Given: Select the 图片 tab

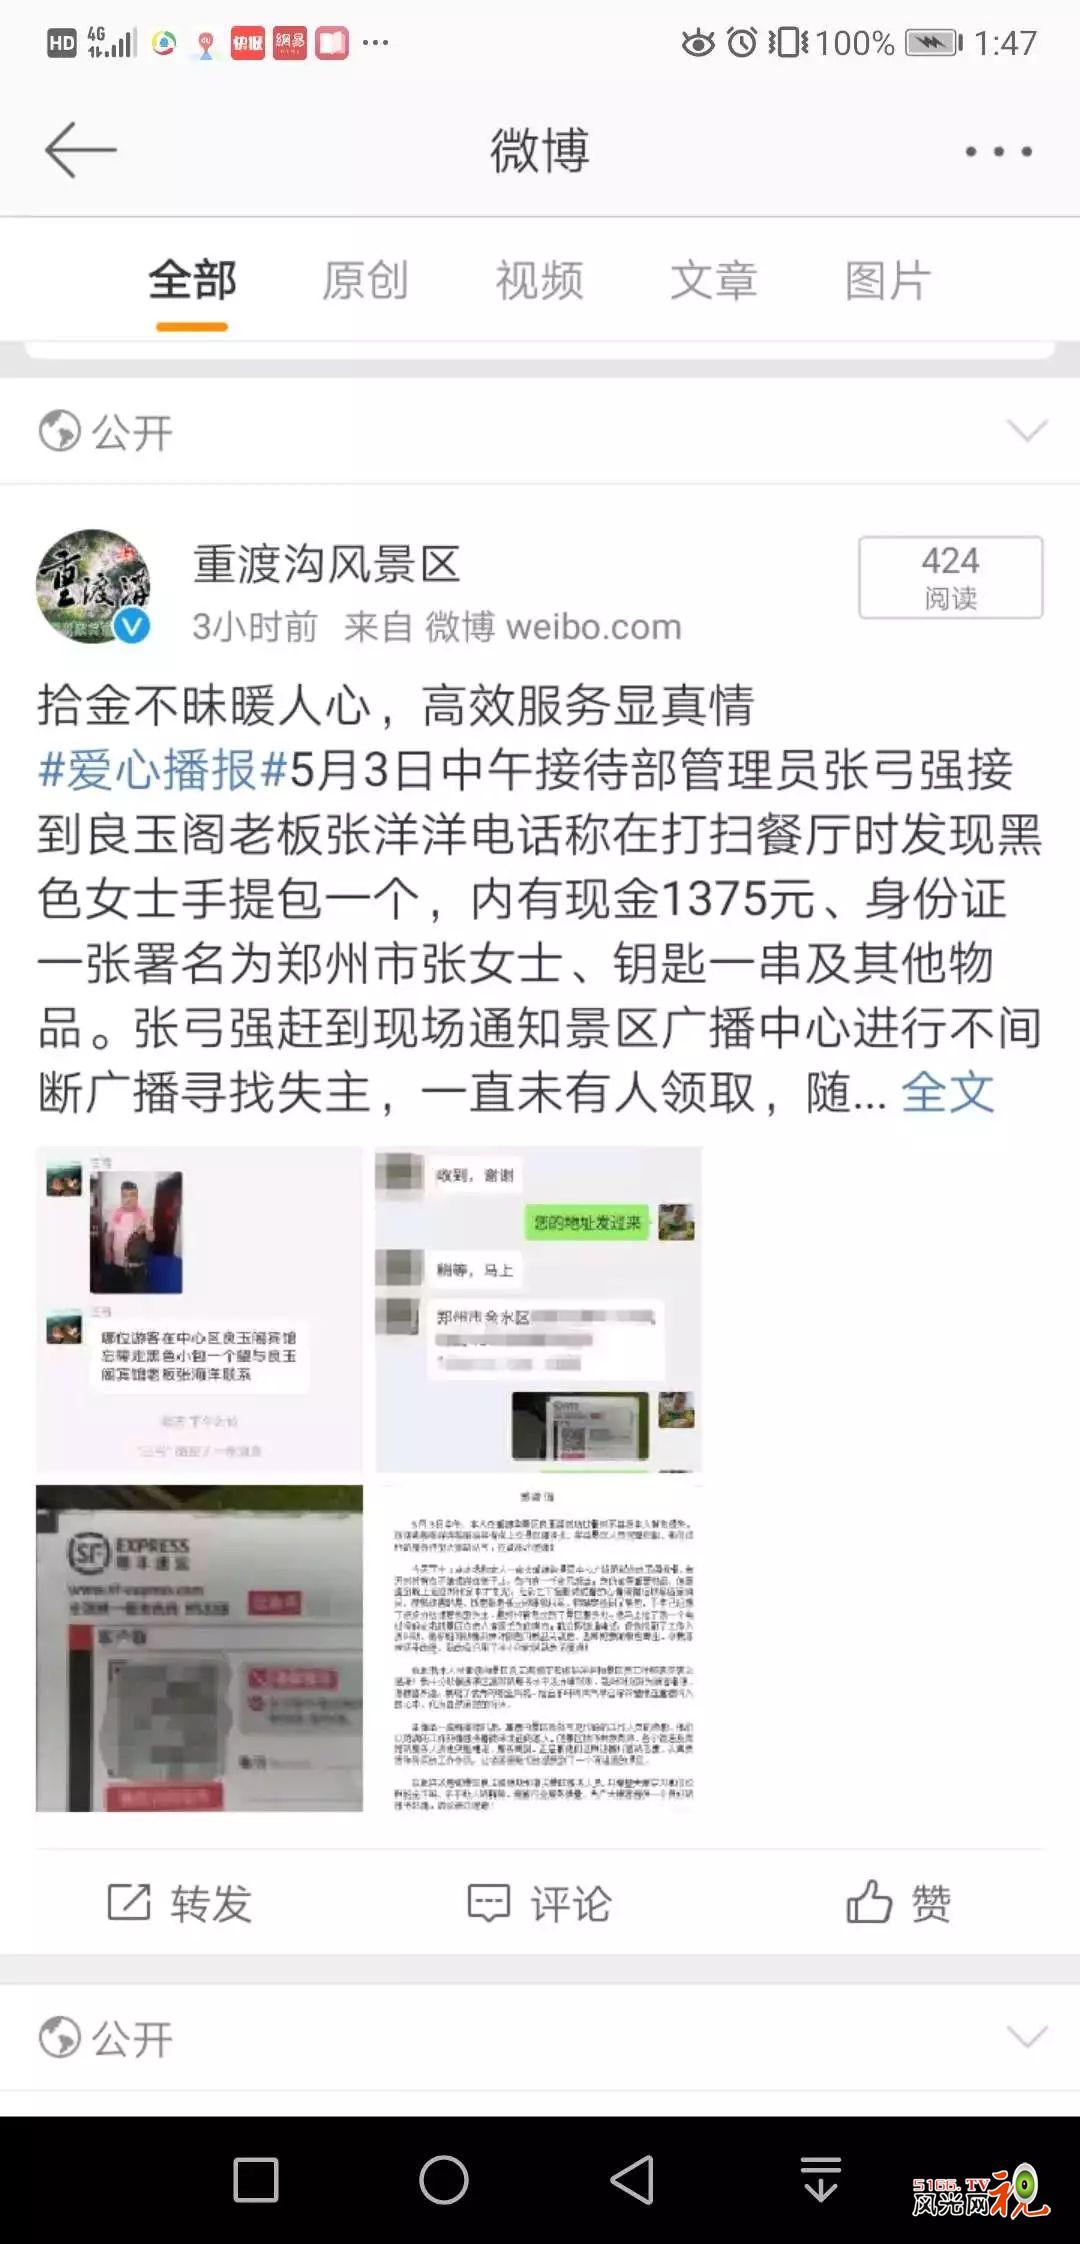Looking at the screenshot, I should 888,280.
